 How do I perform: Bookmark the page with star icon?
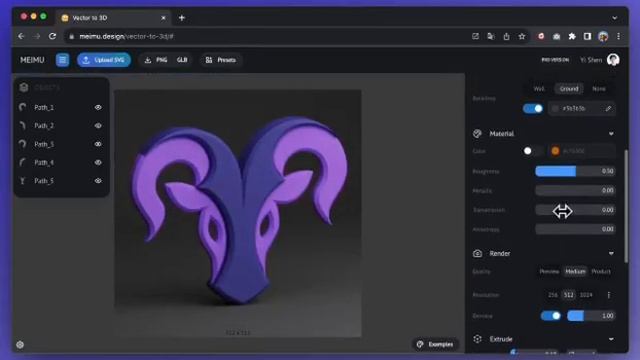tap(522, 36)
